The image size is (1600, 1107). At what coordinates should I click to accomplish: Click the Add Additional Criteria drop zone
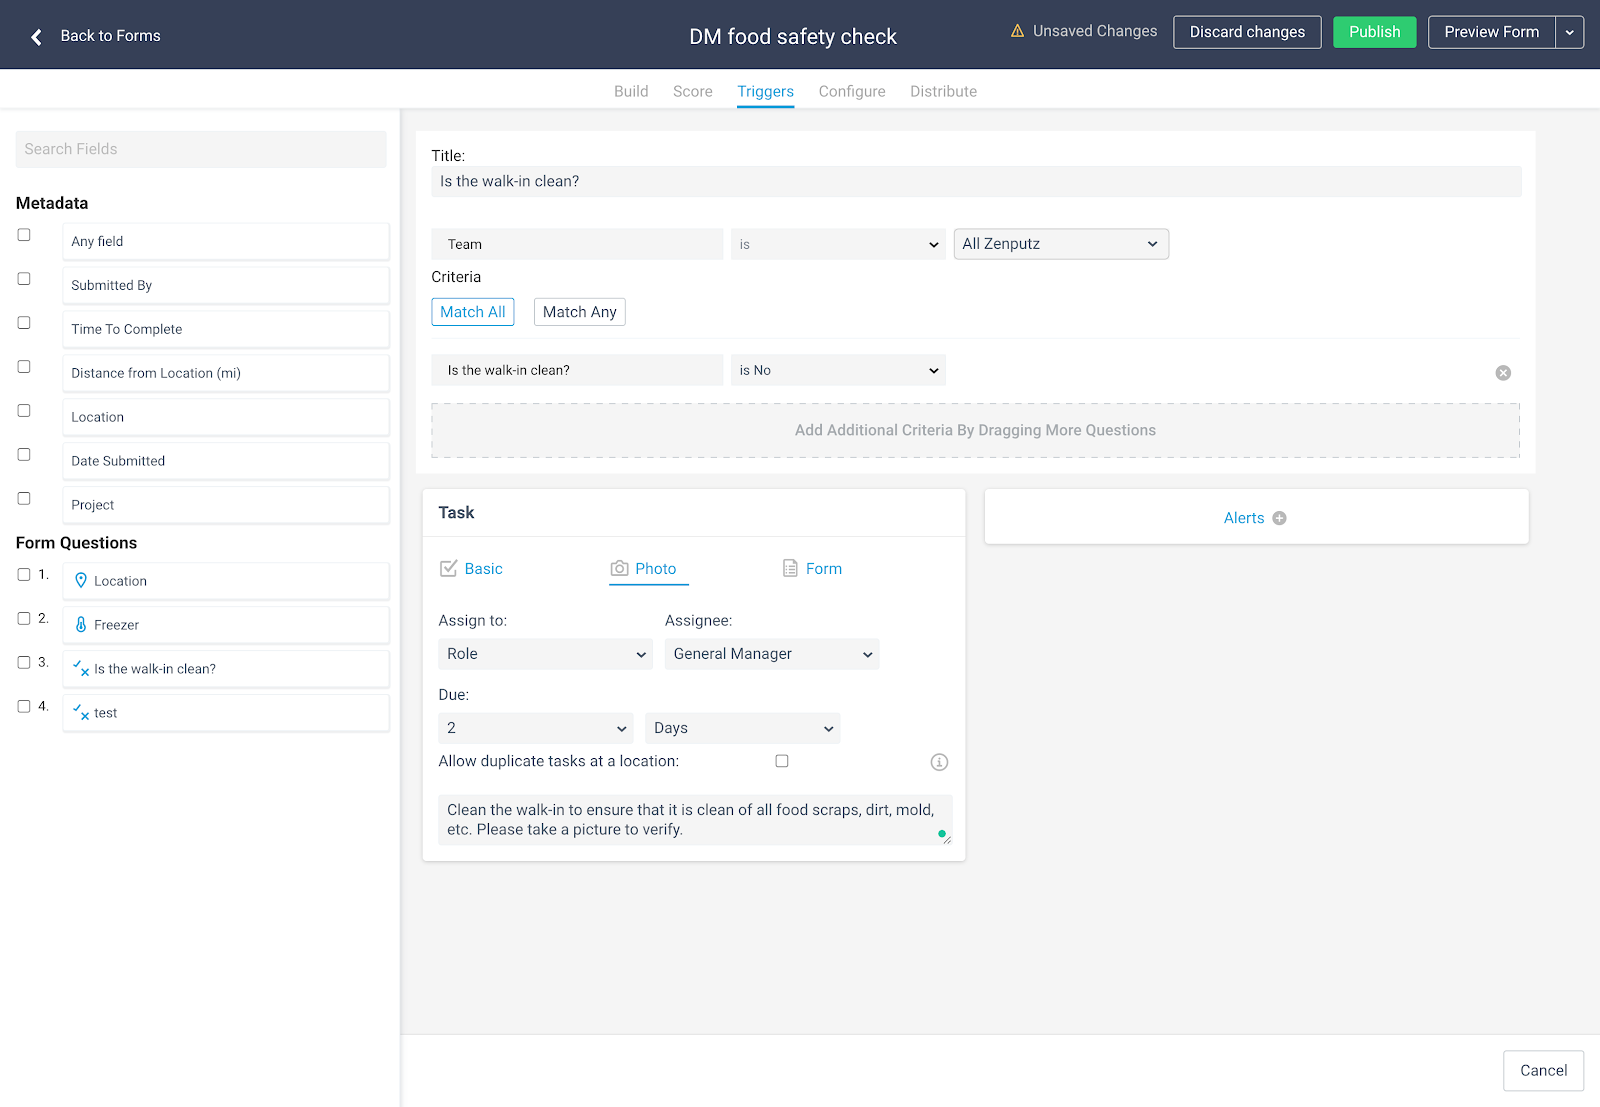point(976,430)
